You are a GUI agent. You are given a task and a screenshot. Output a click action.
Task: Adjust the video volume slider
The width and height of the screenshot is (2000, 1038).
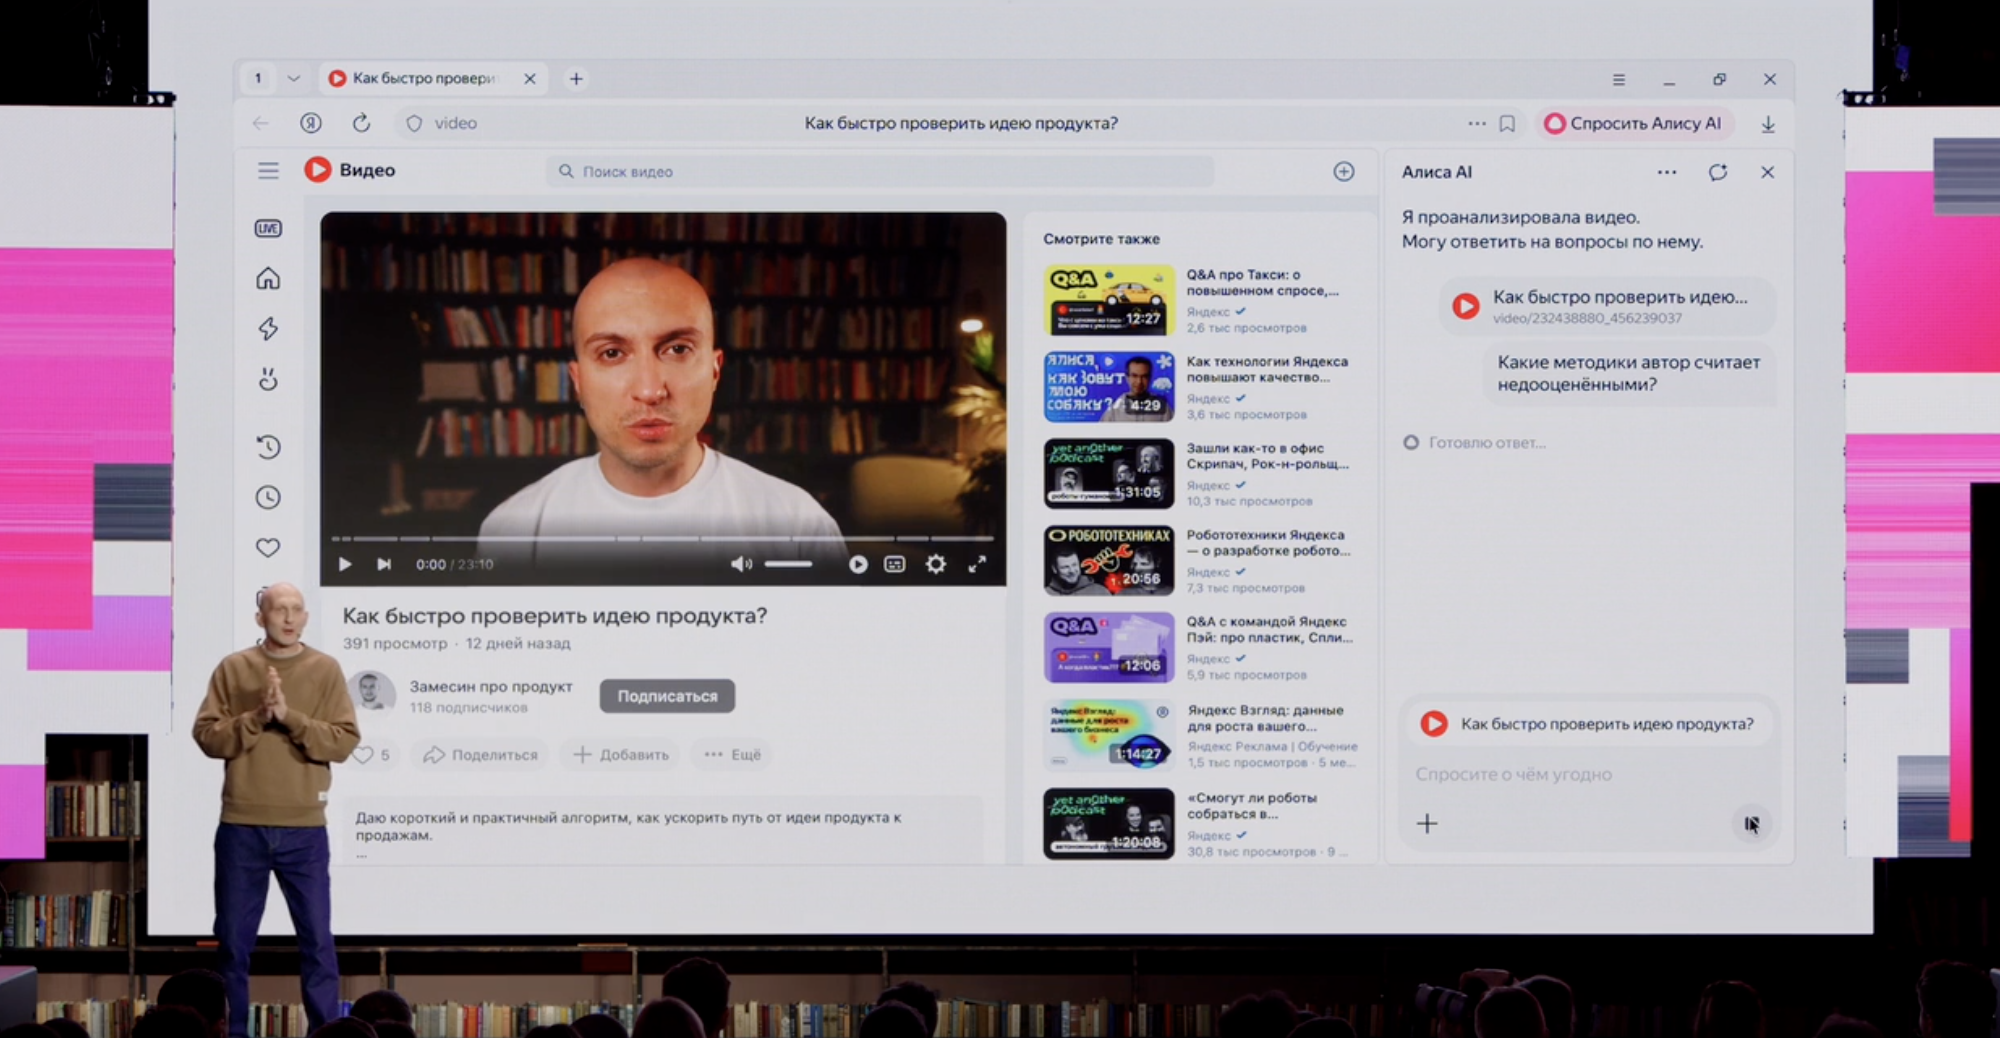coord(789,565)
